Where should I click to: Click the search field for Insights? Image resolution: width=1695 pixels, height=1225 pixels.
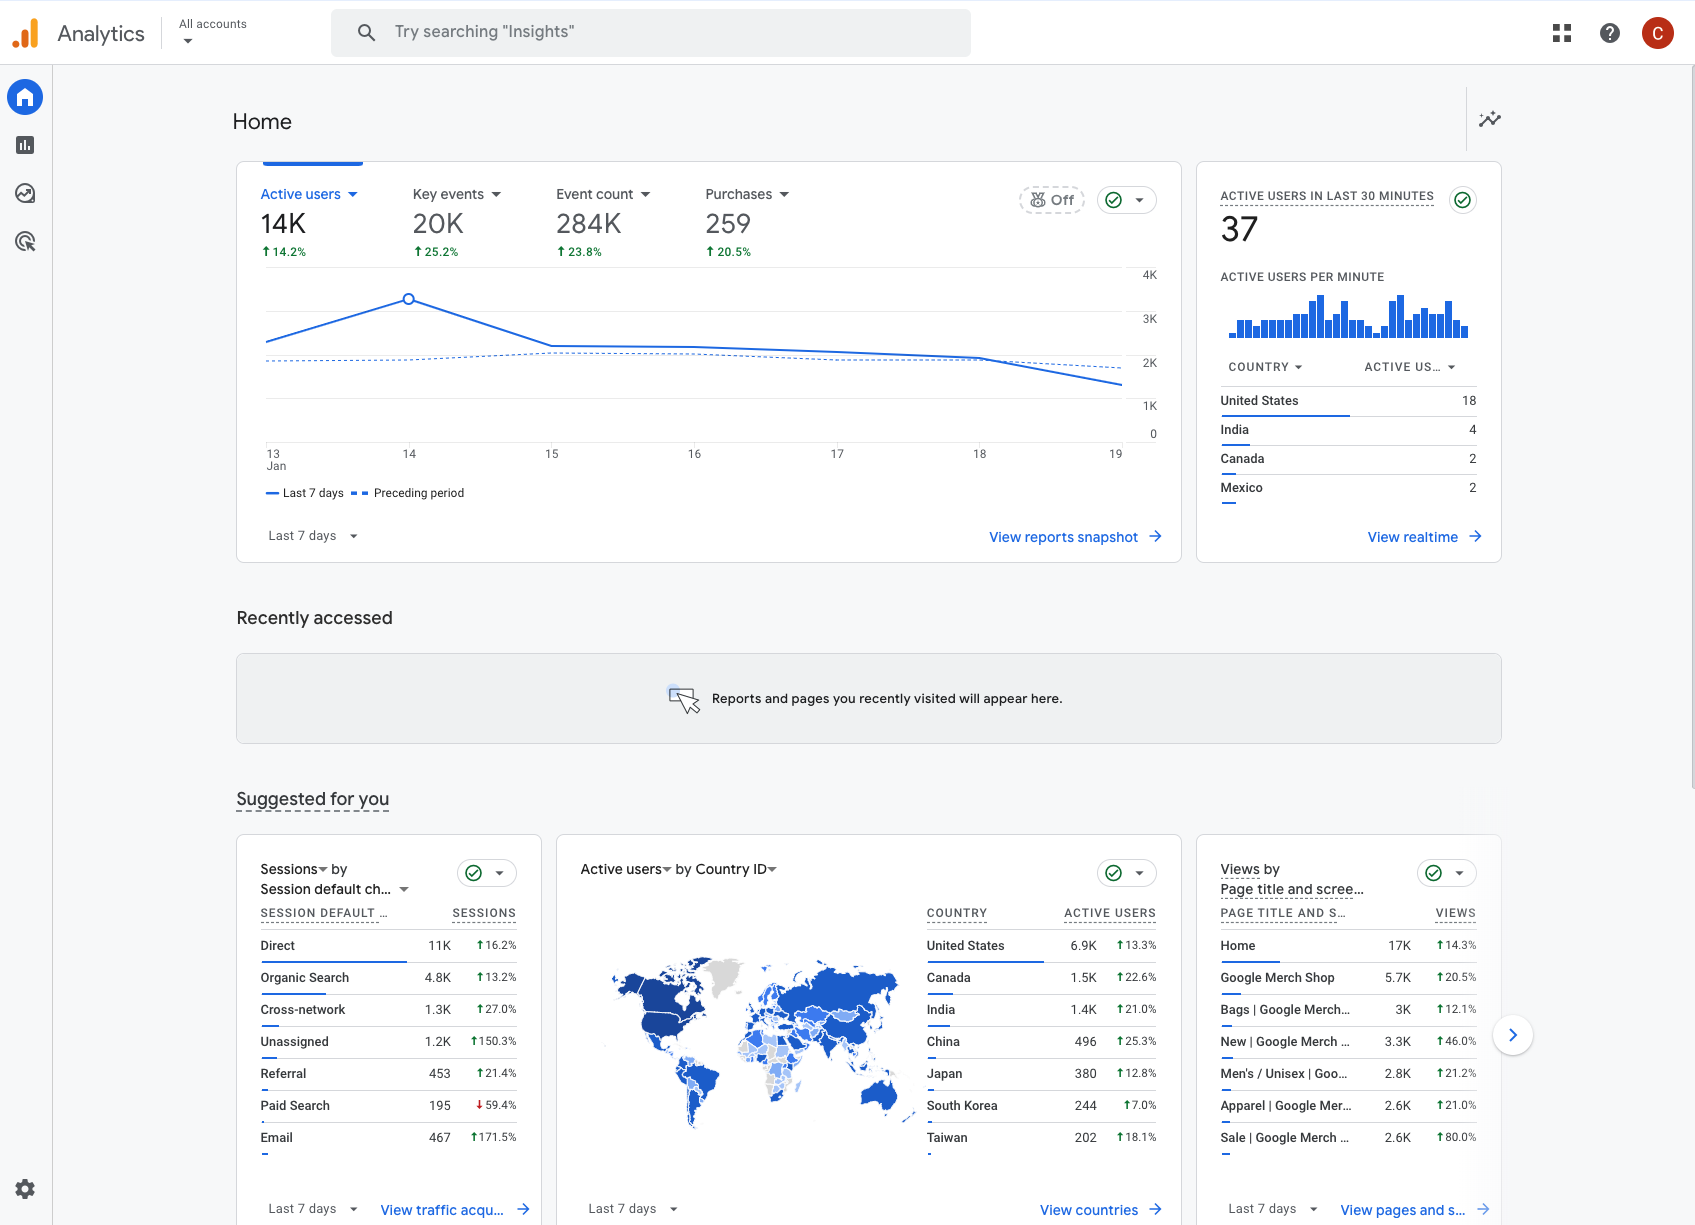650,32
